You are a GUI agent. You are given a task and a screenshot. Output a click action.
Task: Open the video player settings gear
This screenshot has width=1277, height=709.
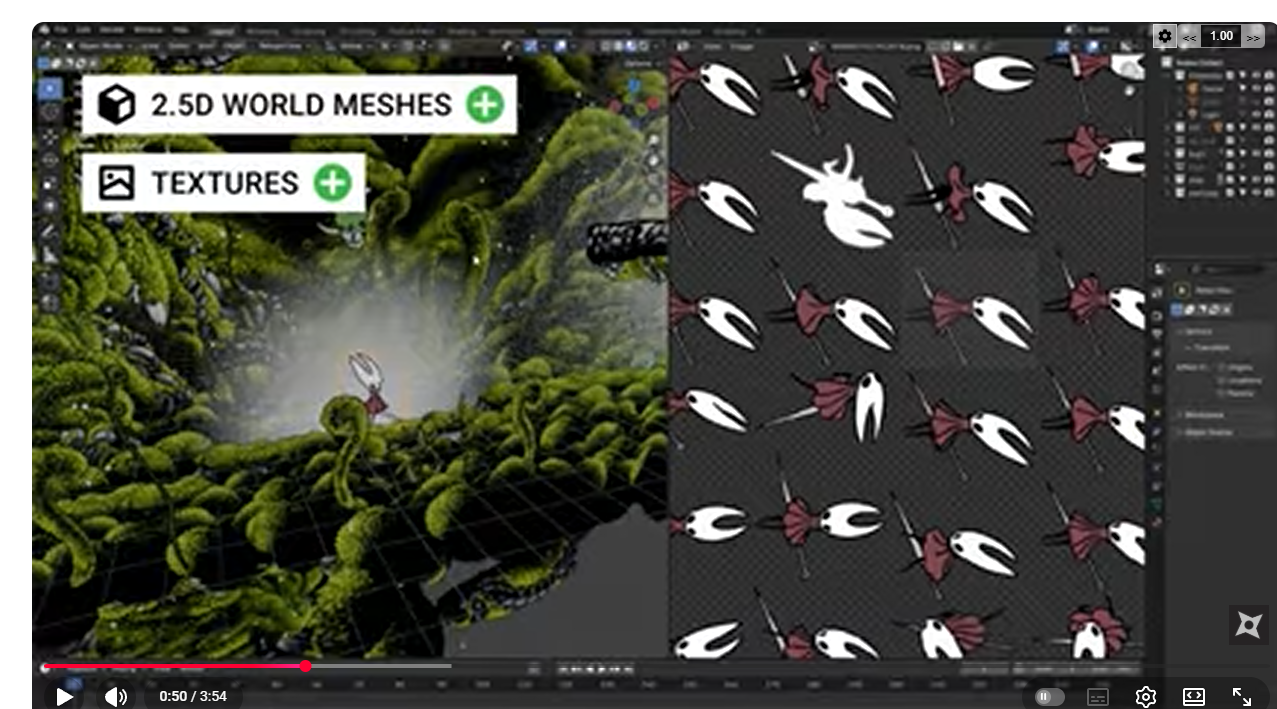pyautogui.click(x=1146, y=696)
